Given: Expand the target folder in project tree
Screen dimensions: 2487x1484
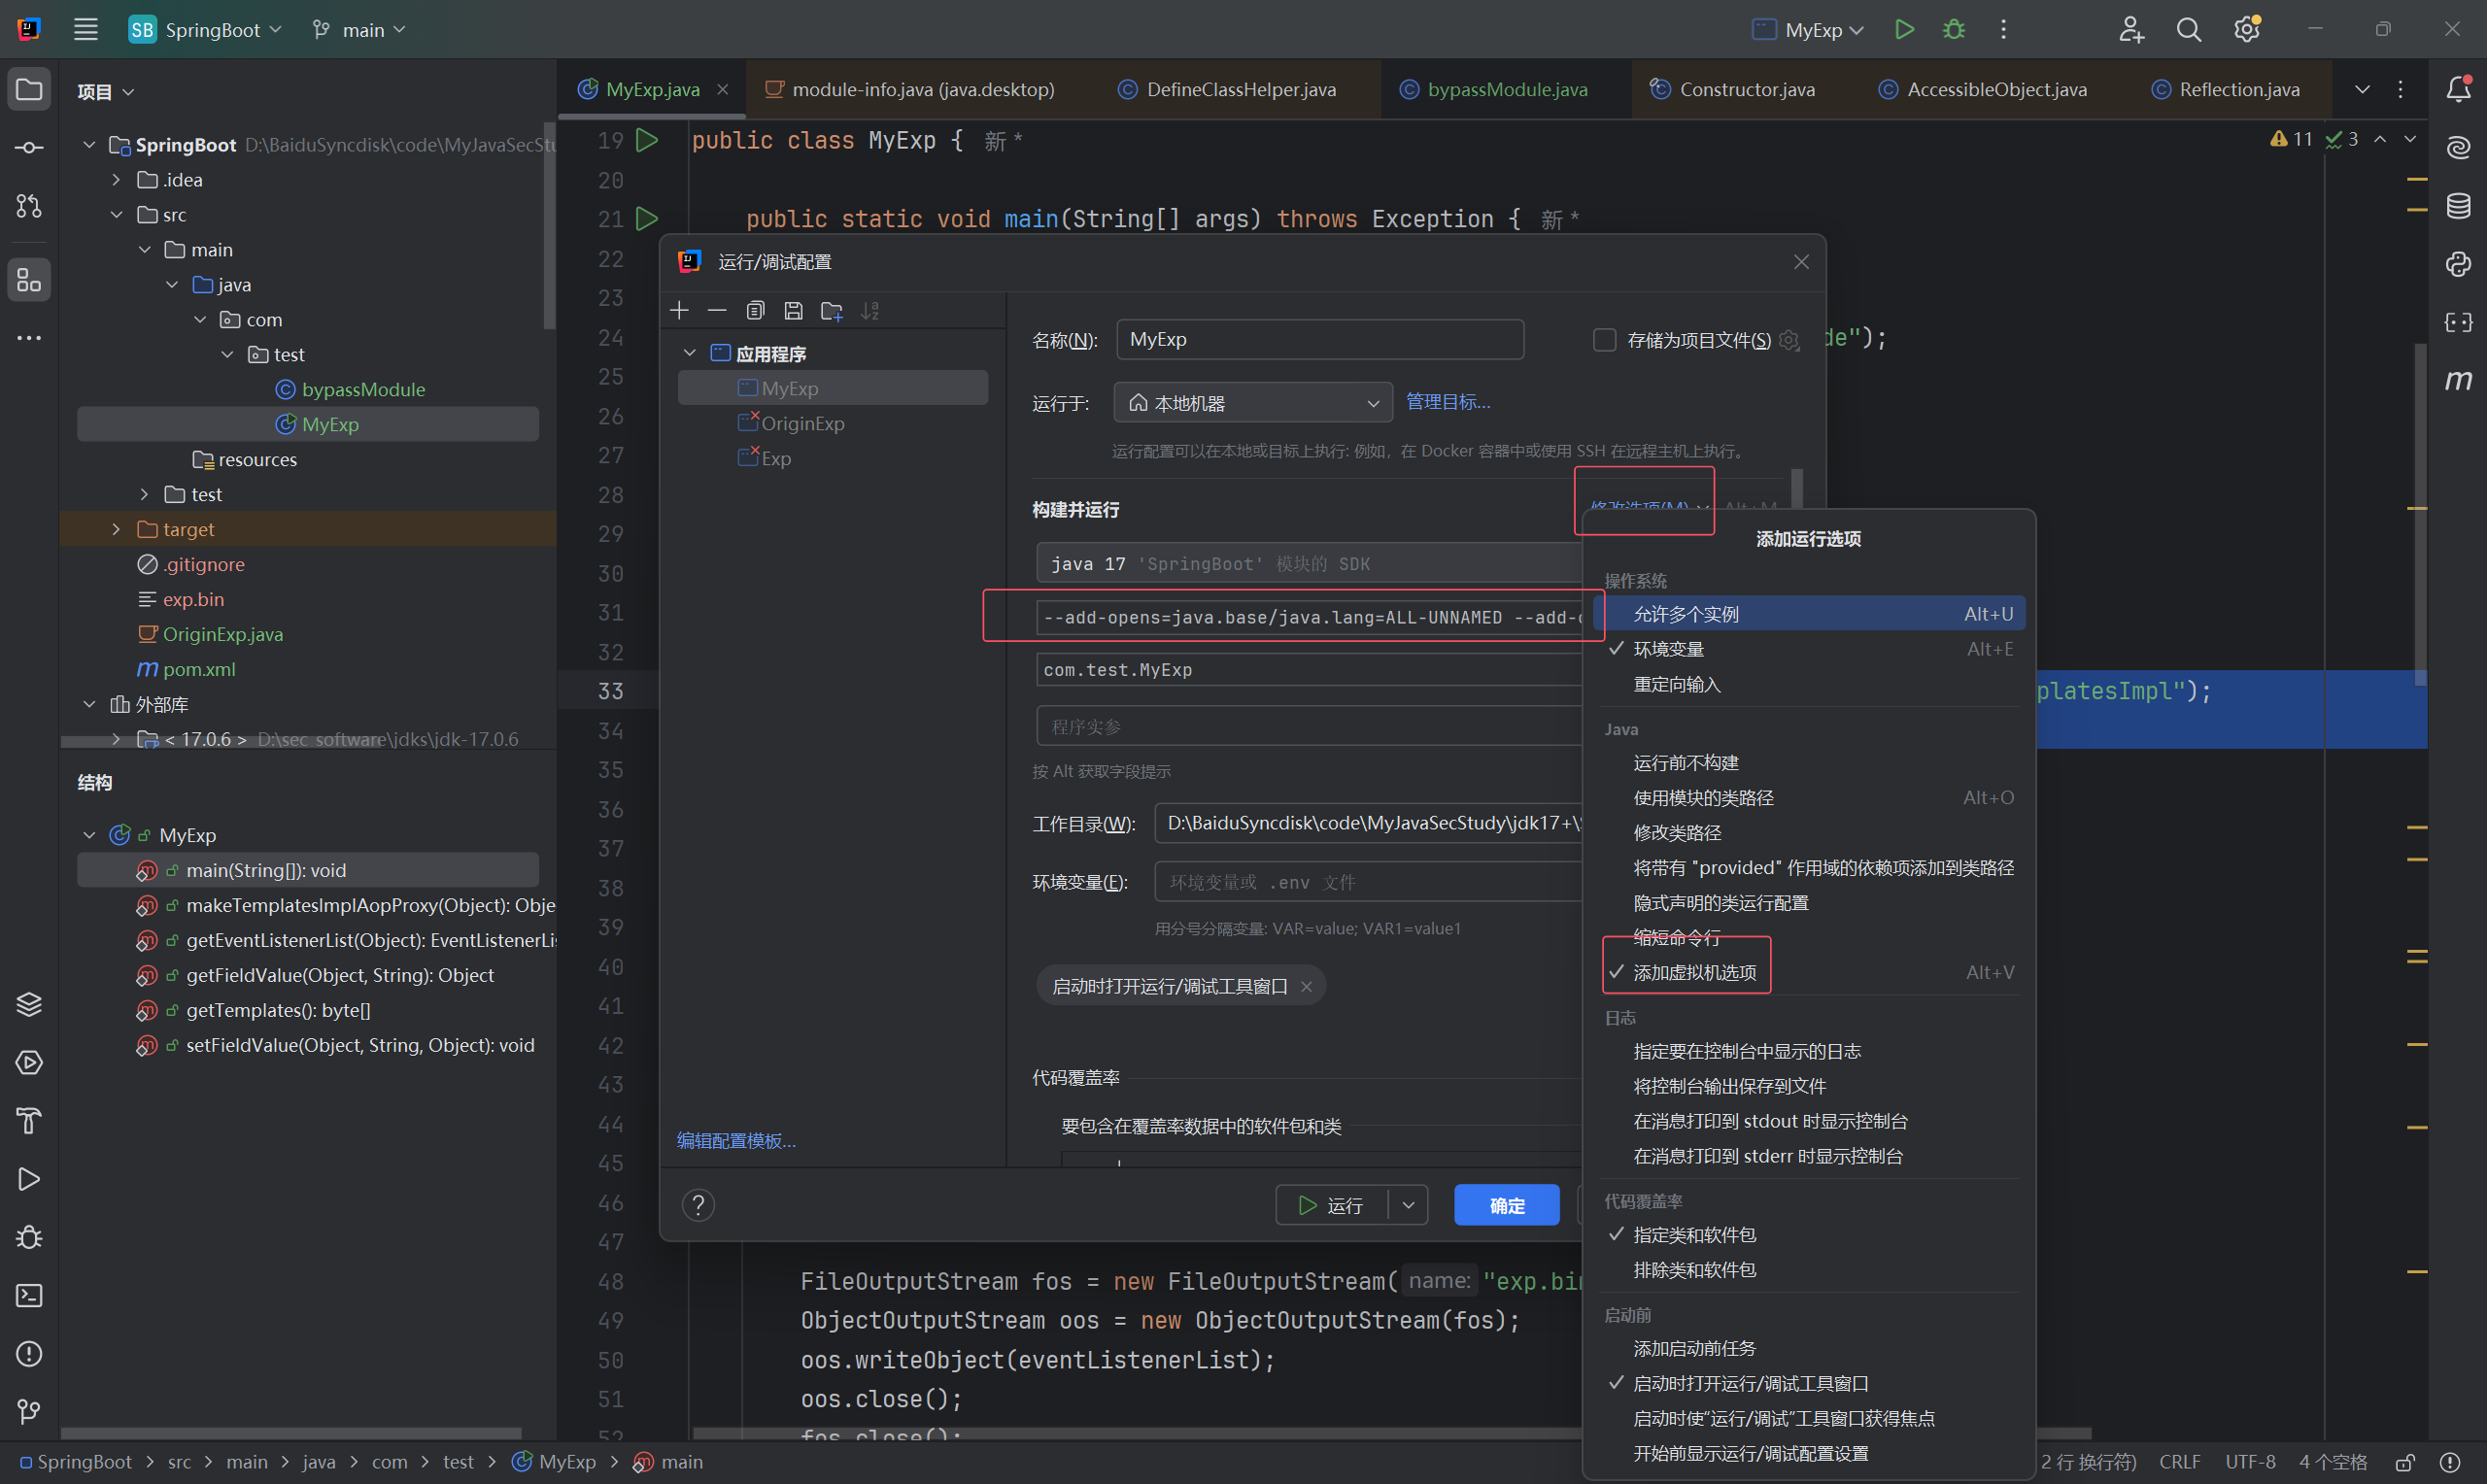Looking at the screenshot, I should (x=116, y=529).
